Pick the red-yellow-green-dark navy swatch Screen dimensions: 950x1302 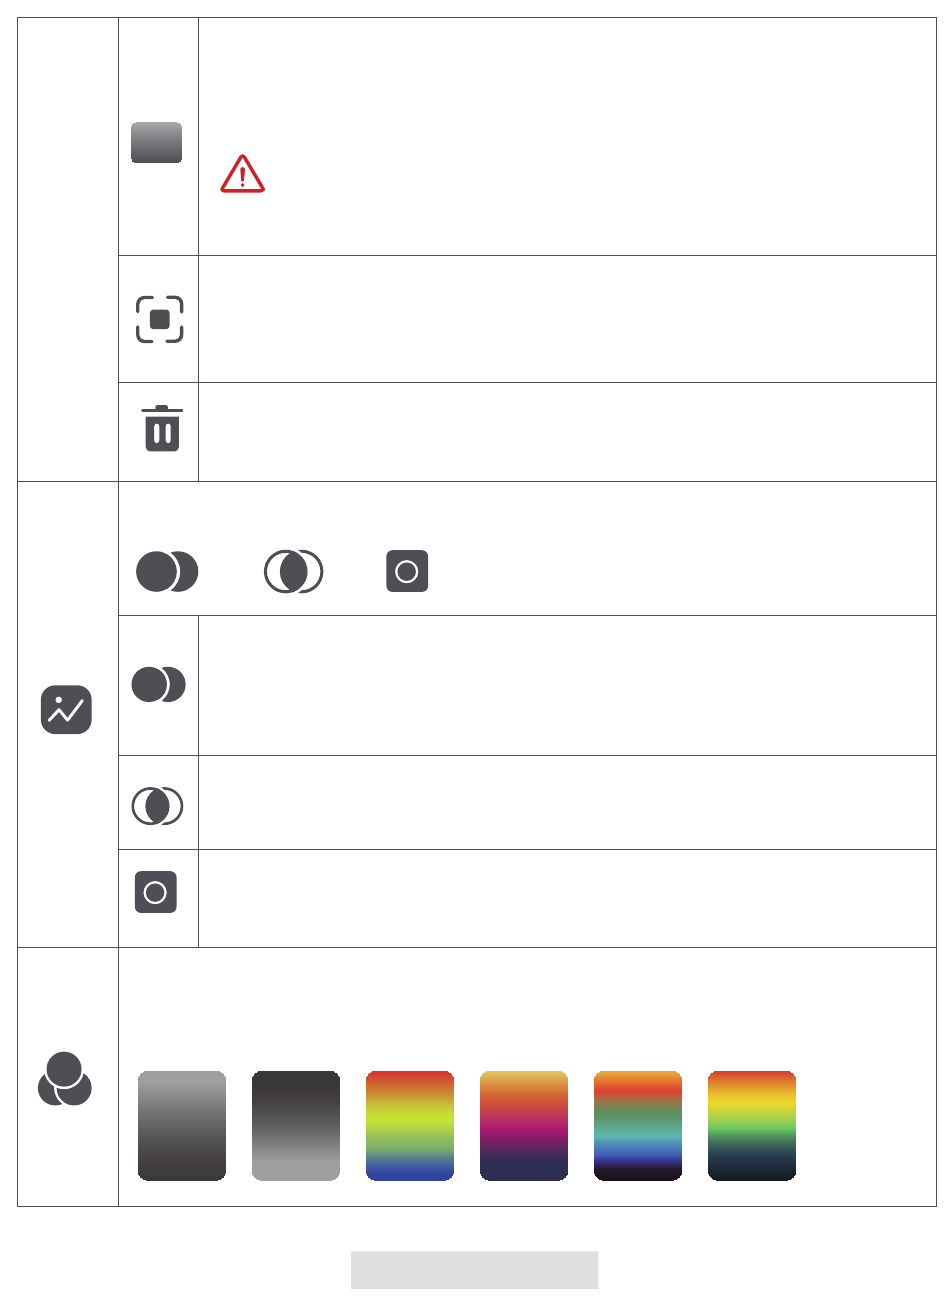click(752, 1126)
